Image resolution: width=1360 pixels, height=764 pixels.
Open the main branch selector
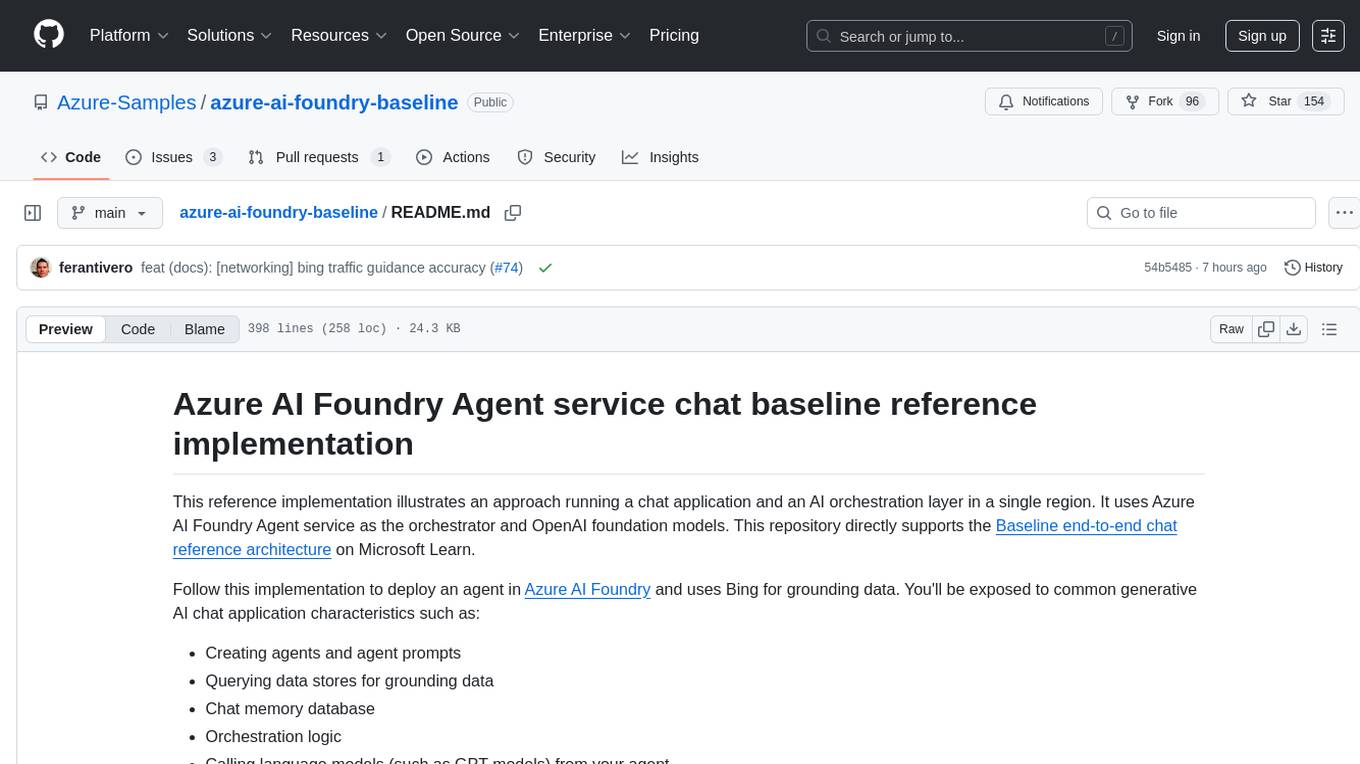(109, 213)
